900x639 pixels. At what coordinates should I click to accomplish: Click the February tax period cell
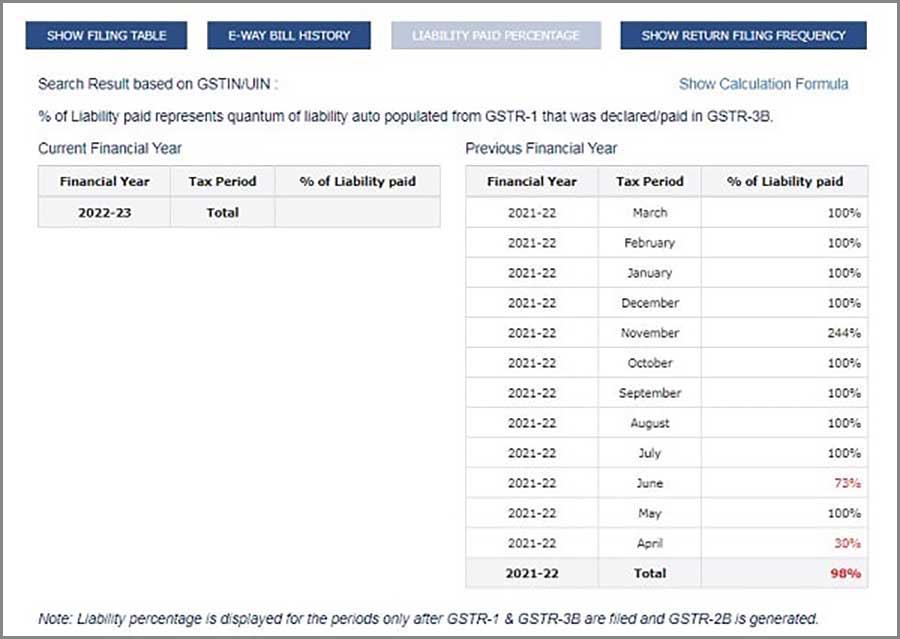point(649,243)
